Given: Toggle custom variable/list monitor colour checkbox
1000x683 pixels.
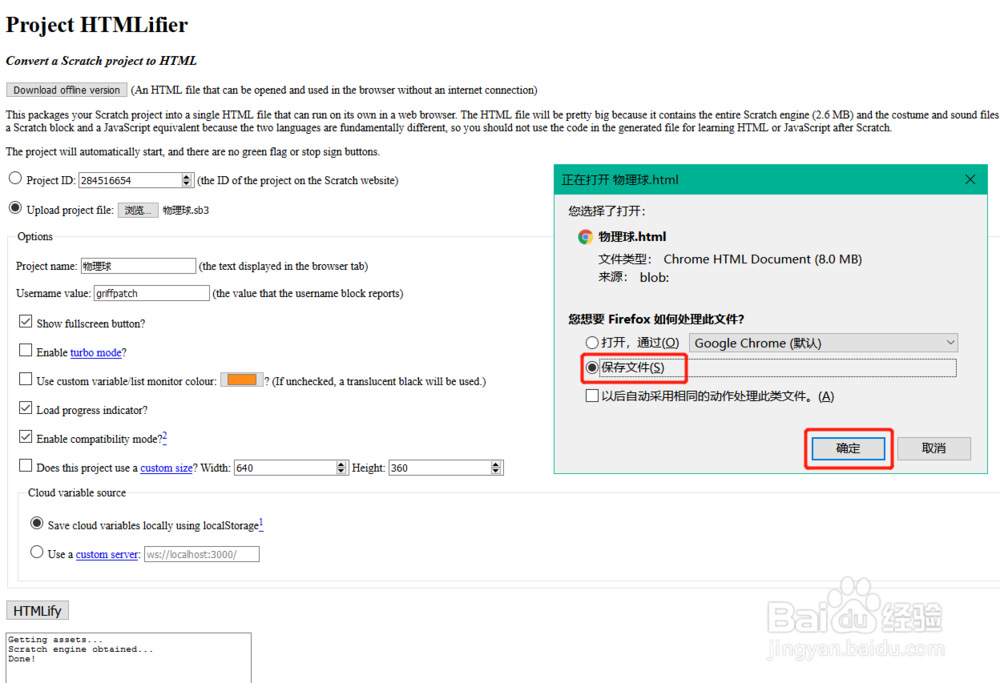Looking at the screenshot, I should [26, 379].
